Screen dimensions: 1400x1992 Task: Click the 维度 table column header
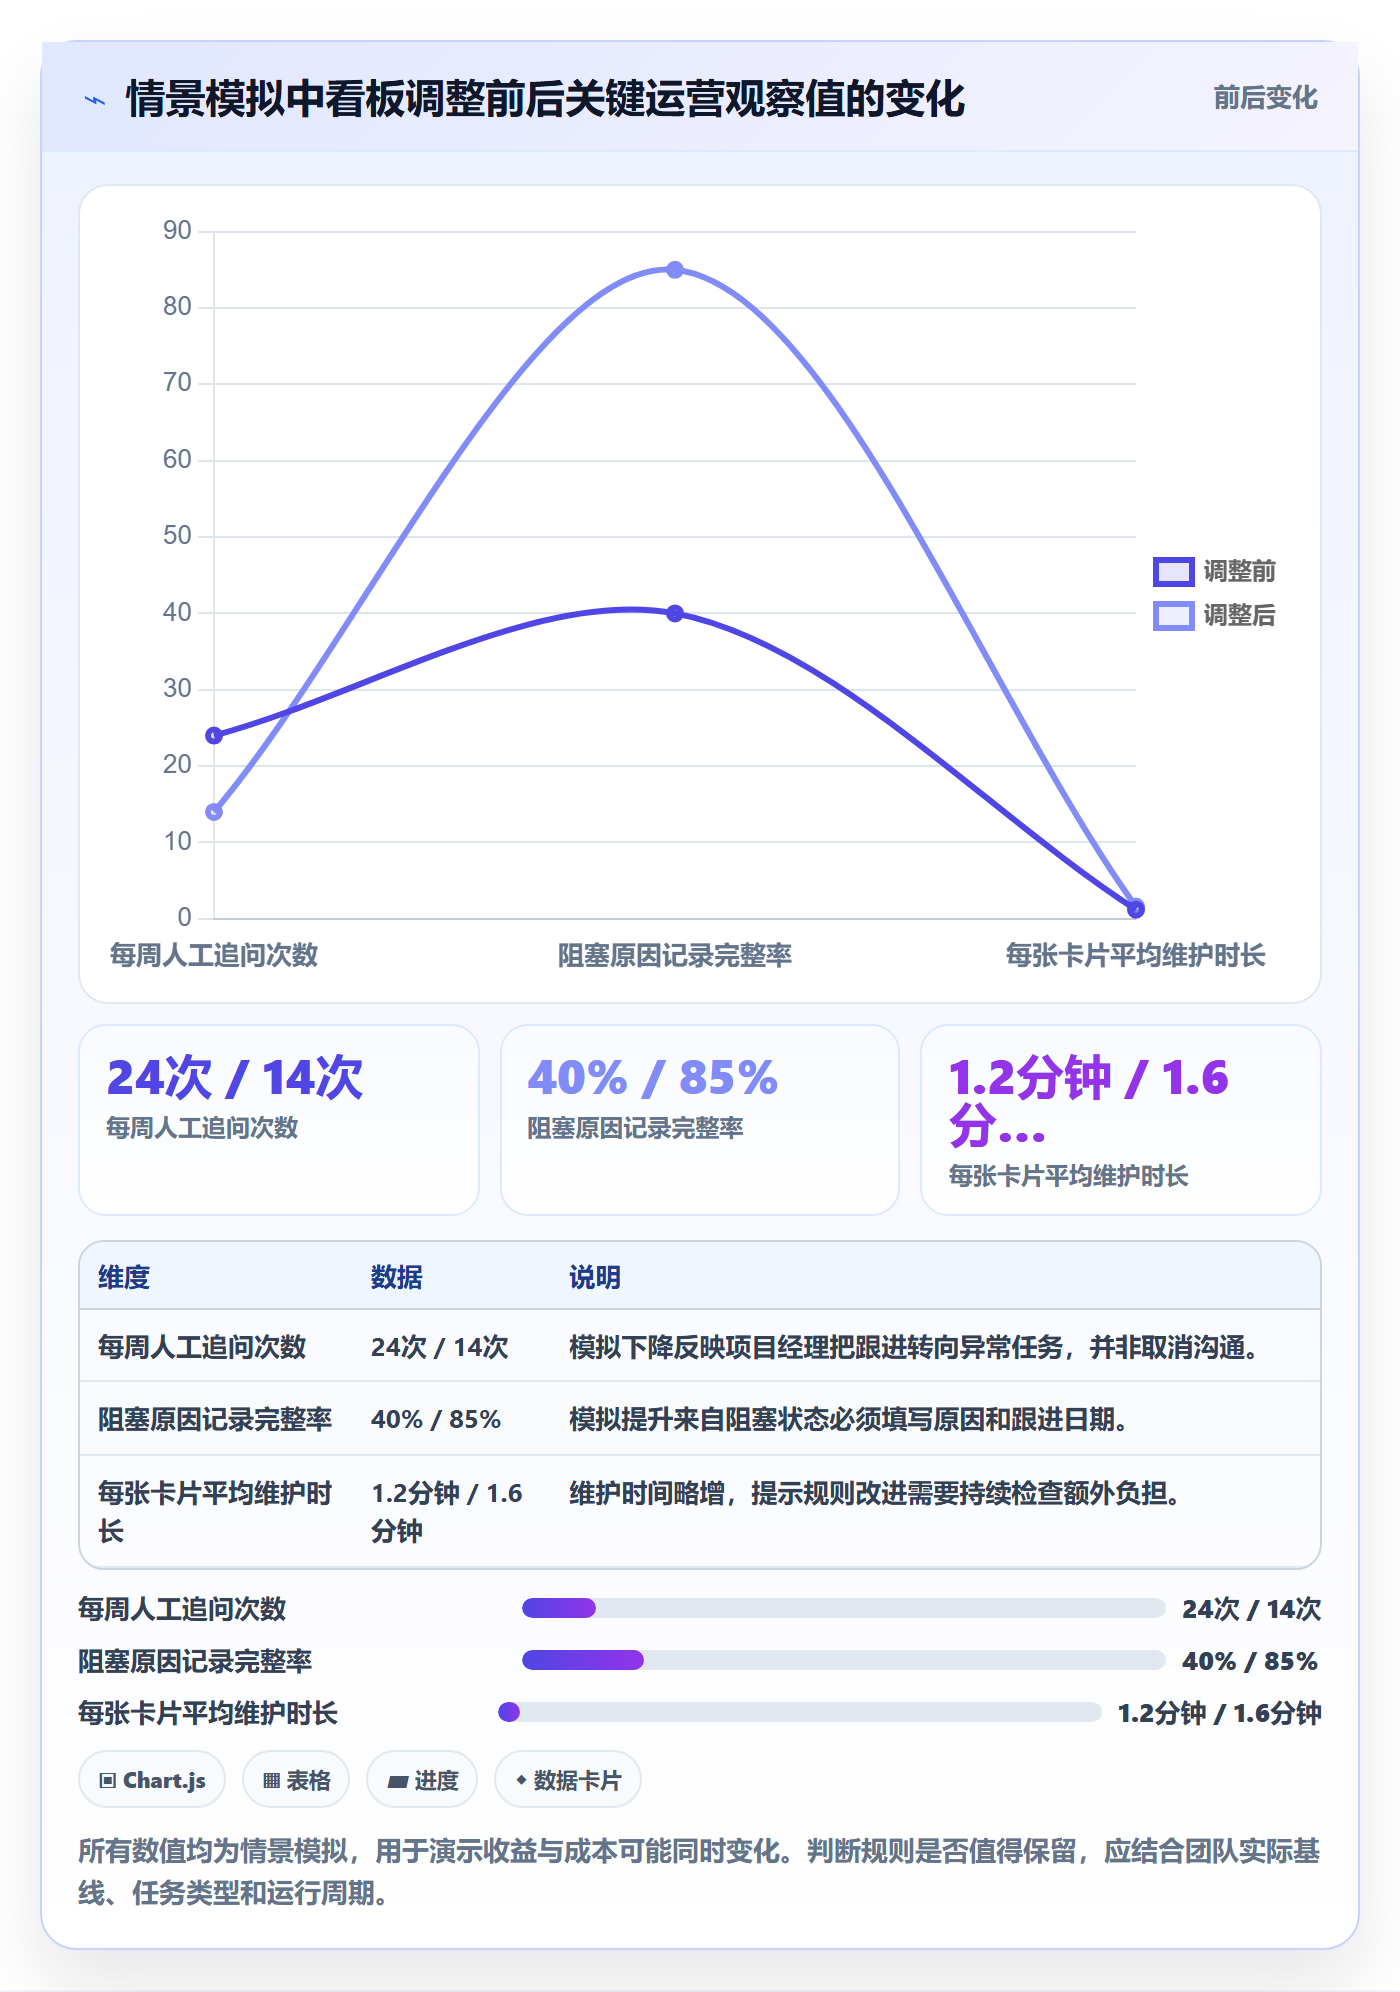(x=124, y=1277)
